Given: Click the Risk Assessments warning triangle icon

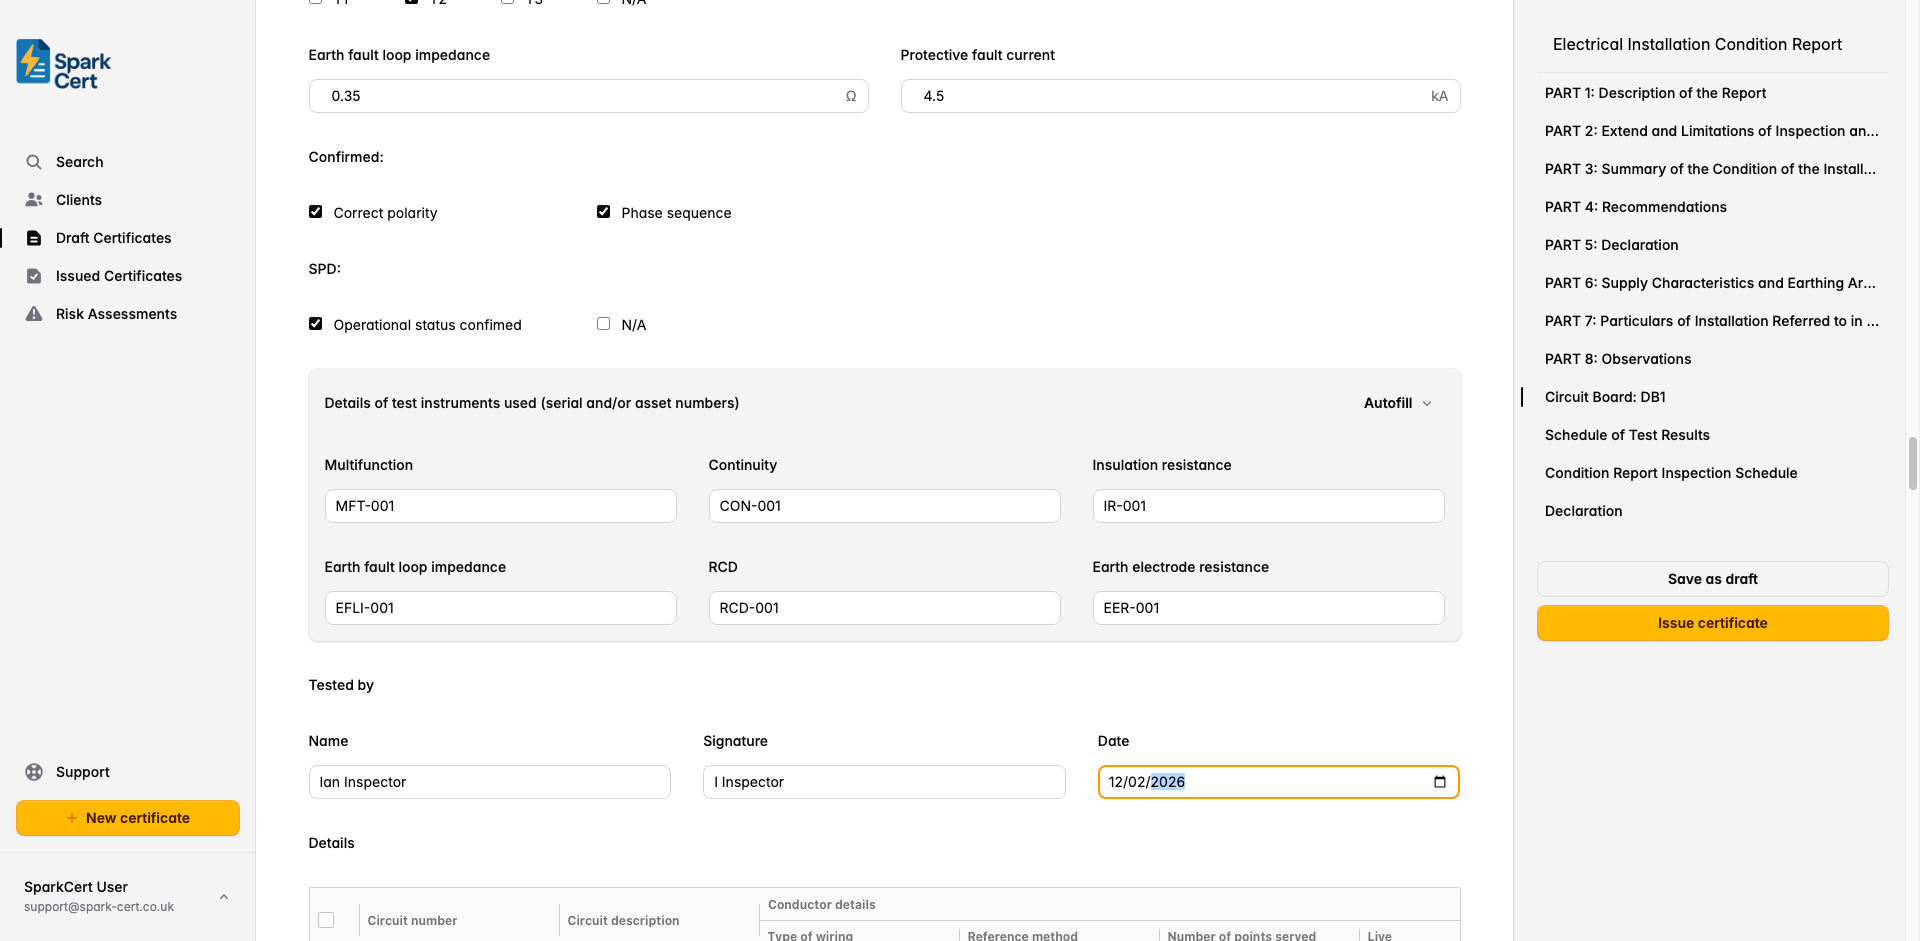Looking at the screenshot, I should pyautogui.click(x=34, y=314).
